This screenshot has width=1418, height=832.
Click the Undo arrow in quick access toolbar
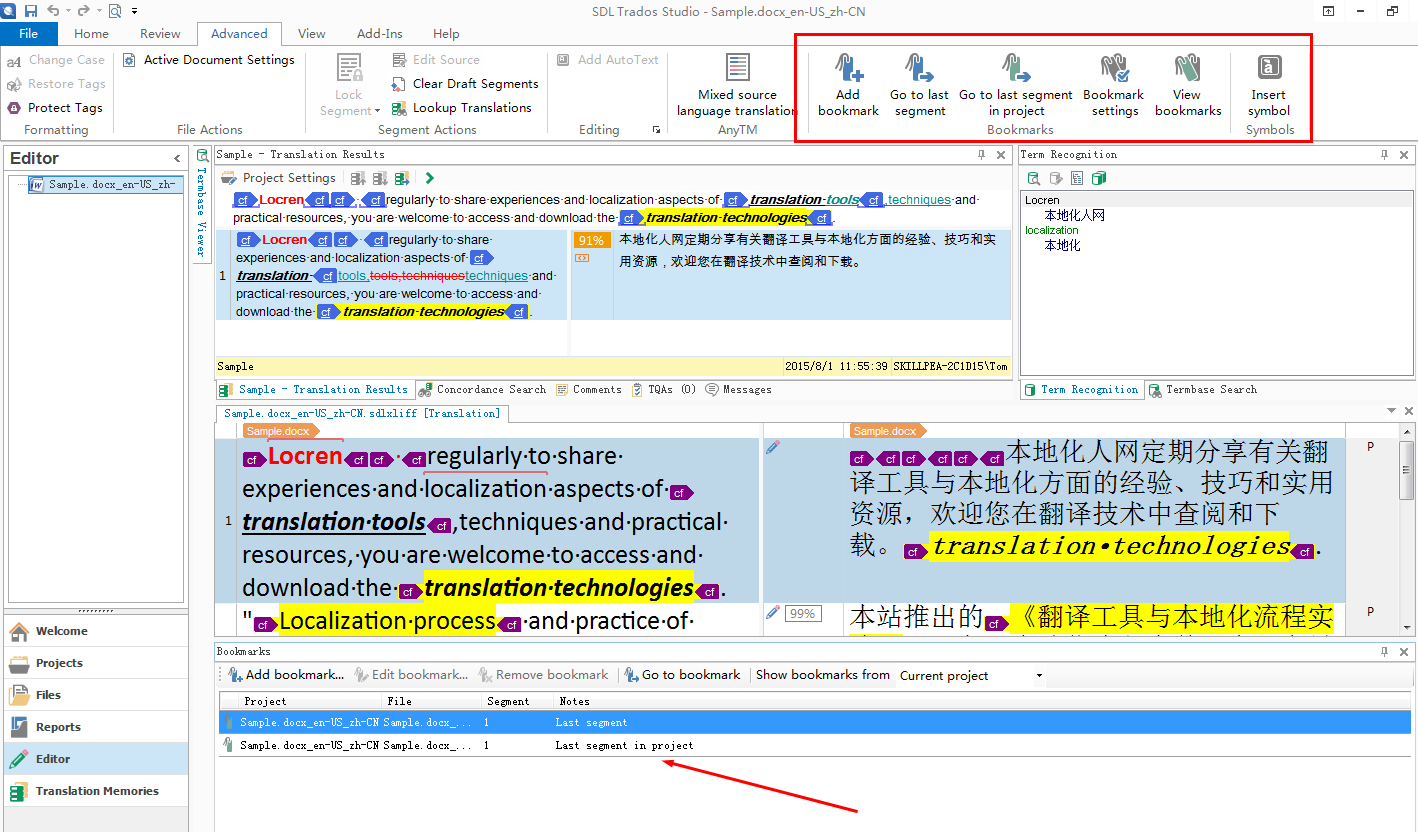coord(53,11)
